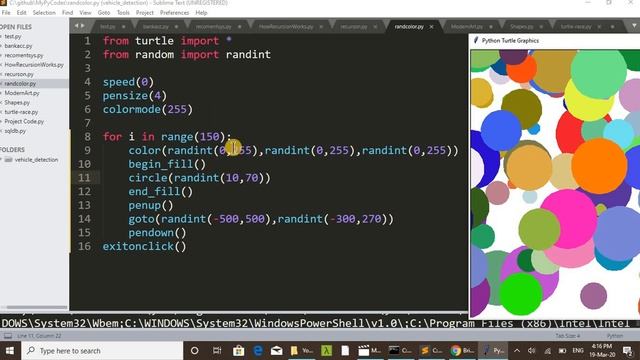The image size is (640, 360).
Task: Open Google Chrome taskbar icon
Action: point(462,351)
